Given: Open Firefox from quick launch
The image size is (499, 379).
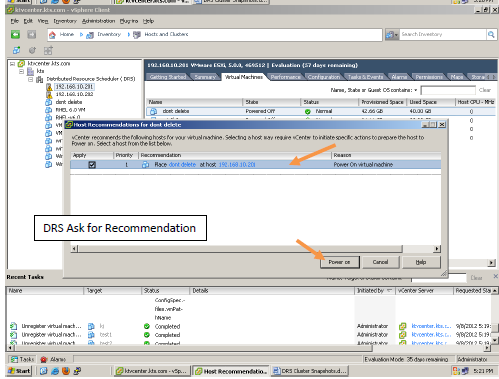Looking at the screenshot, I should (66, 371).
